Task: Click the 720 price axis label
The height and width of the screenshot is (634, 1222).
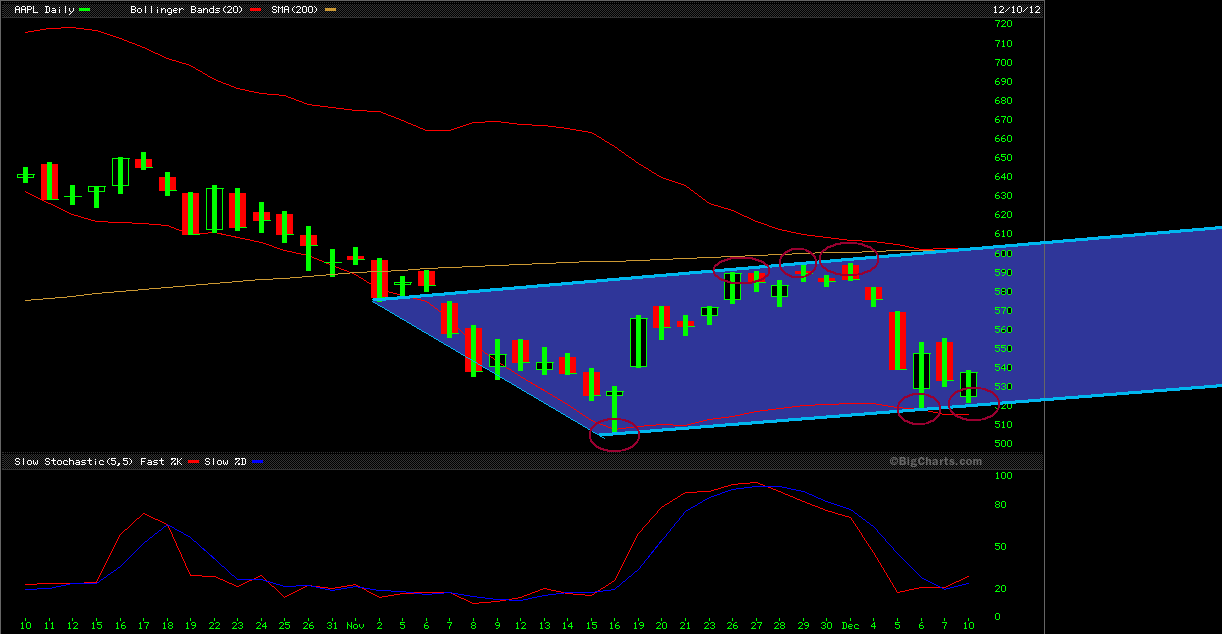Action: point(1003,24)
